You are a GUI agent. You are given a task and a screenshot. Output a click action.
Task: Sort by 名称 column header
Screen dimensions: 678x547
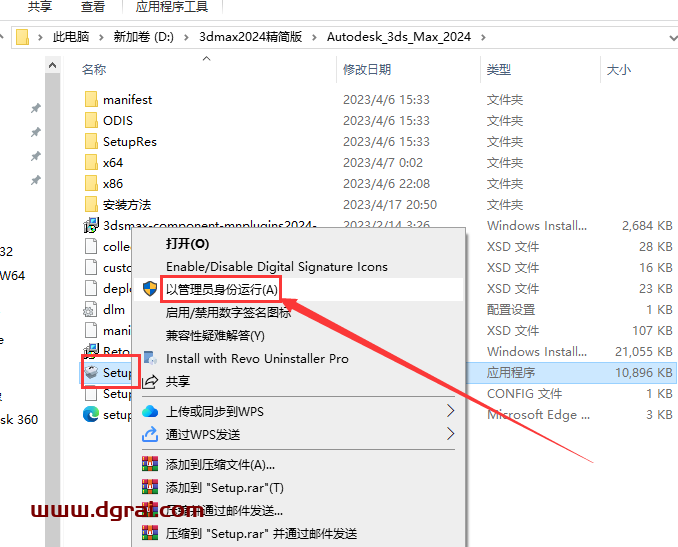[x=94, y=70]
